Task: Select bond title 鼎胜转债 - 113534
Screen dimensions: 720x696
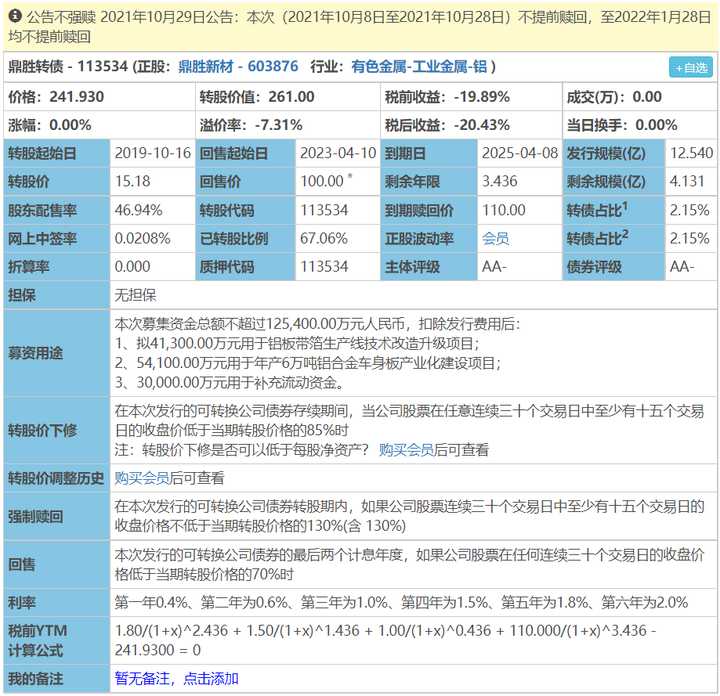Action: coord(68,67)
